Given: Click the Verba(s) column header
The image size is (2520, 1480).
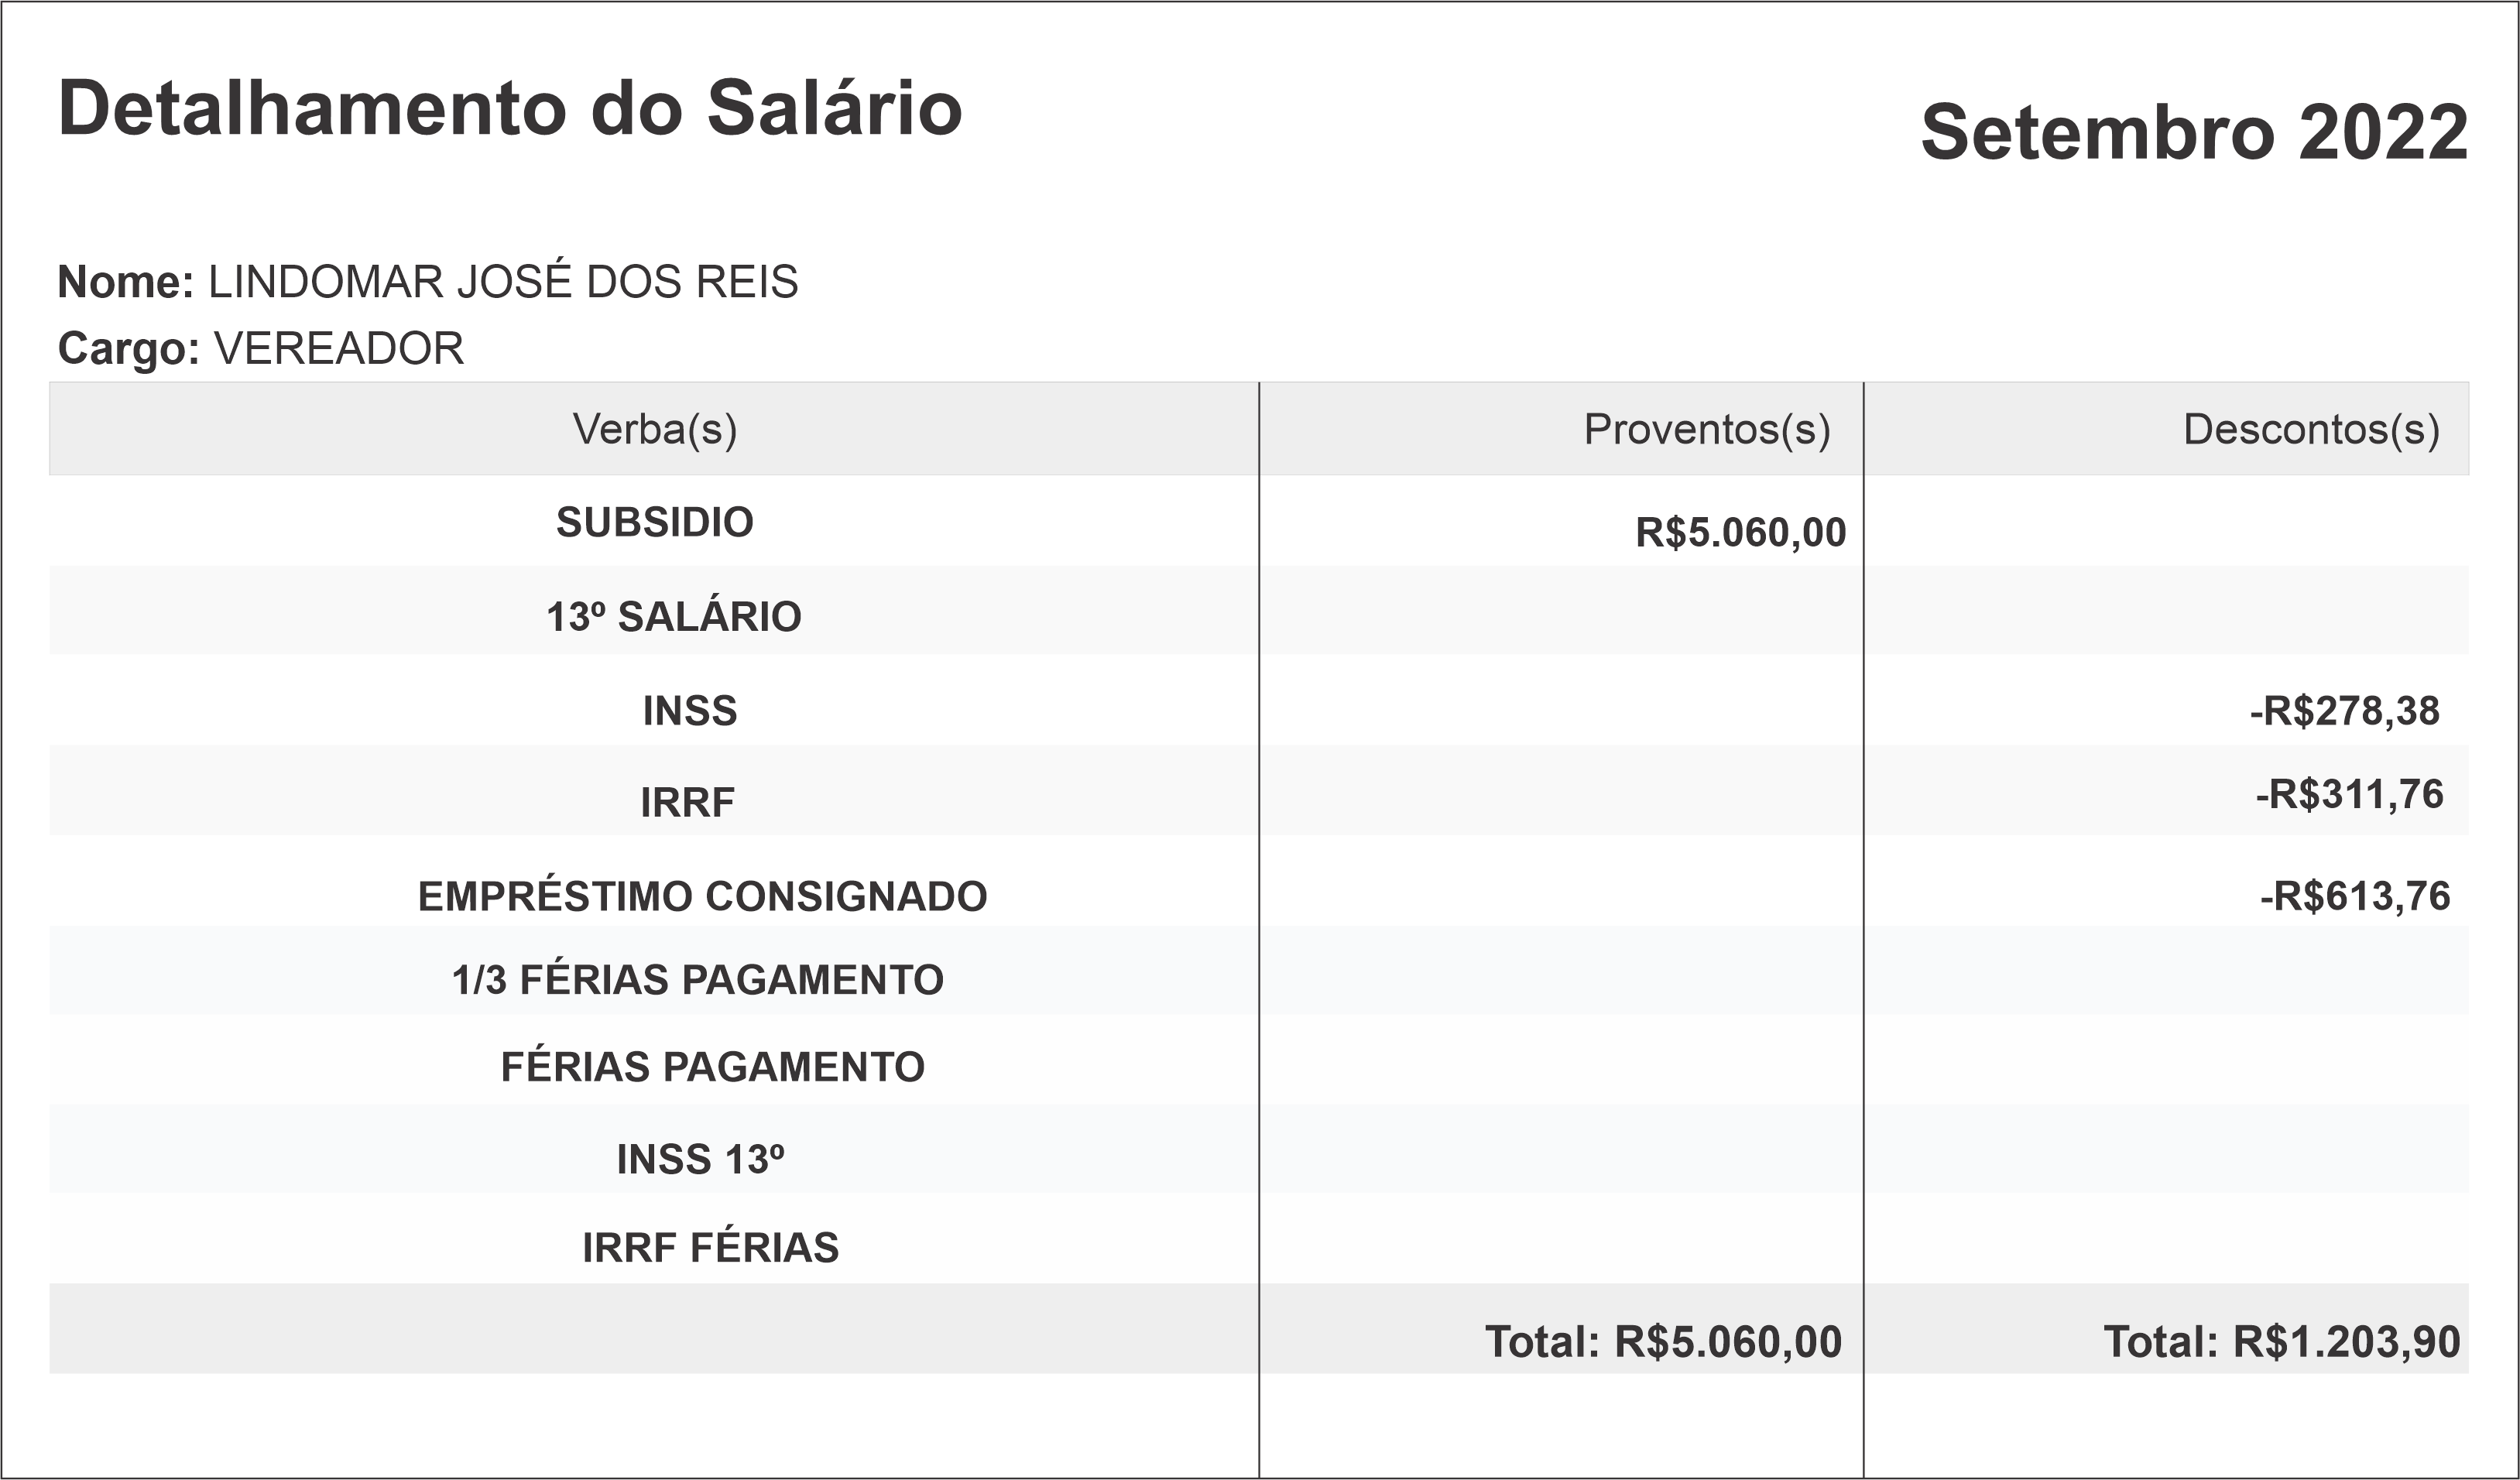Looking at the screenshot, I should click(x=655, y=429).
